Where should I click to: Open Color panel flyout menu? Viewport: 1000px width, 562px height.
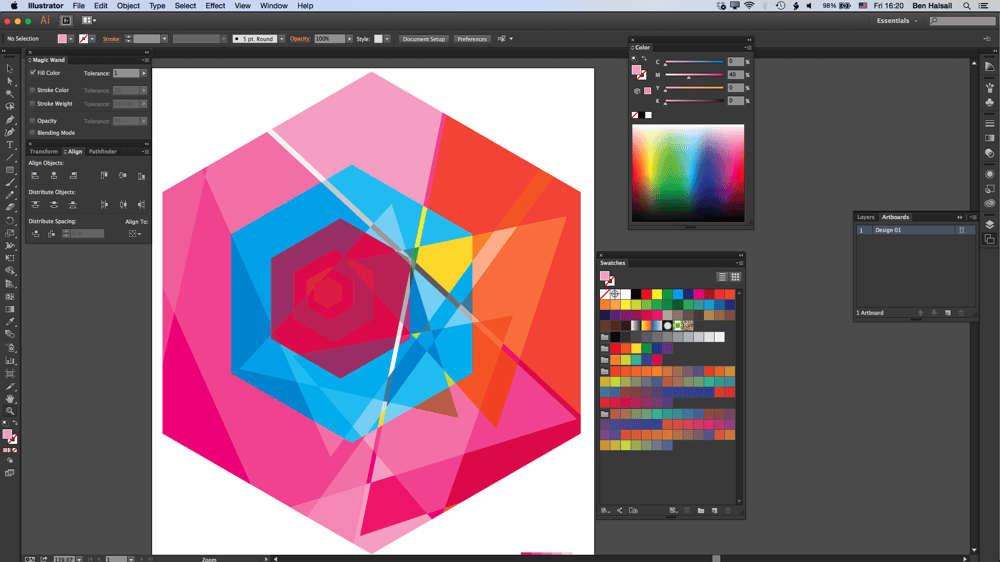click(x=748, y=48)
